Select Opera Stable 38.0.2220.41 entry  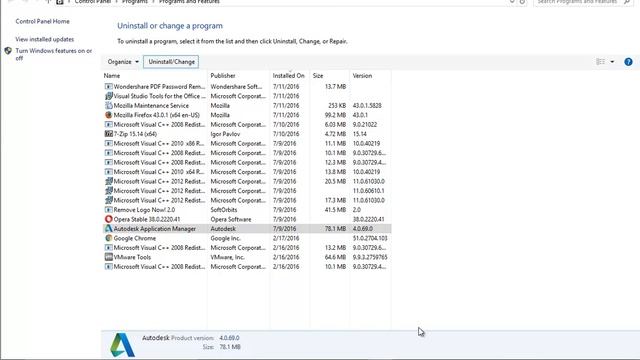[x=147, y=219]
